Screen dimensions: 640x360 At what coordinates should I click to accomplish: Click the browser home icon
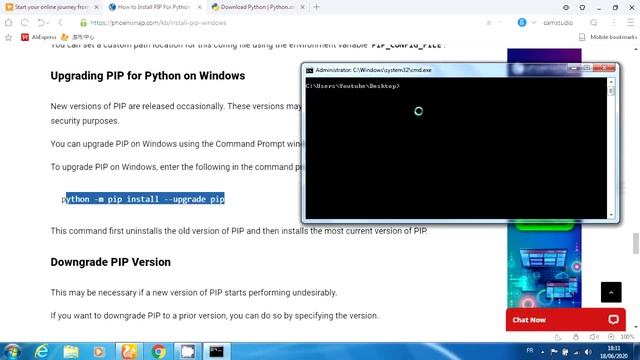point(9,23)
